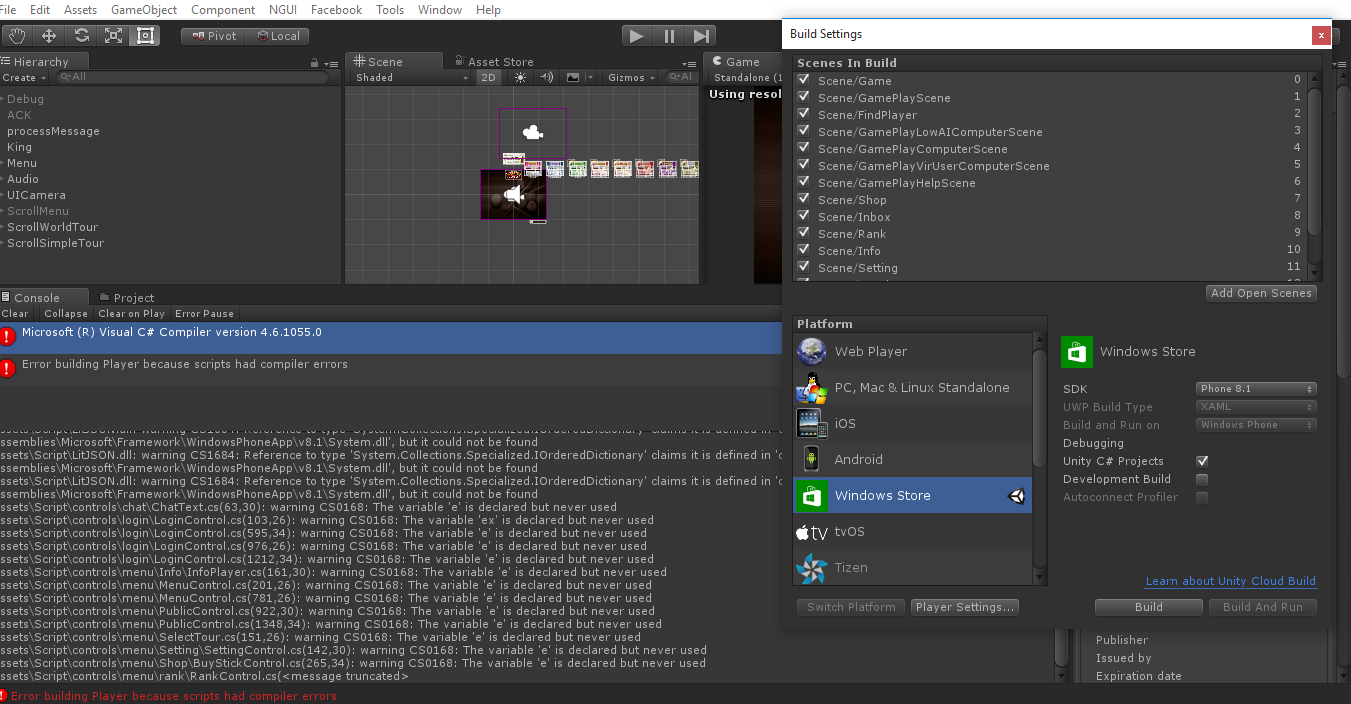This screenshot has width=1351, height=704.
Task: Toggle 2D view mode in Scene
Action: tap(488, 78)
